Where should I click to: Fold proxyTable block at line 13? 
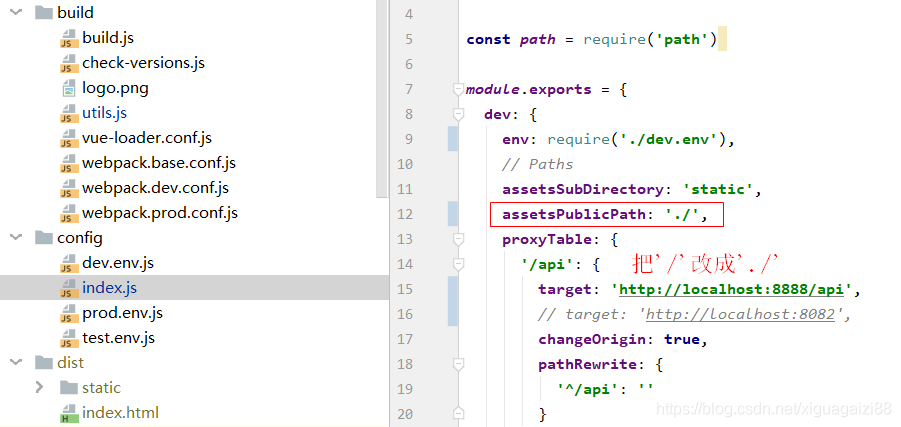pos(458,238)
